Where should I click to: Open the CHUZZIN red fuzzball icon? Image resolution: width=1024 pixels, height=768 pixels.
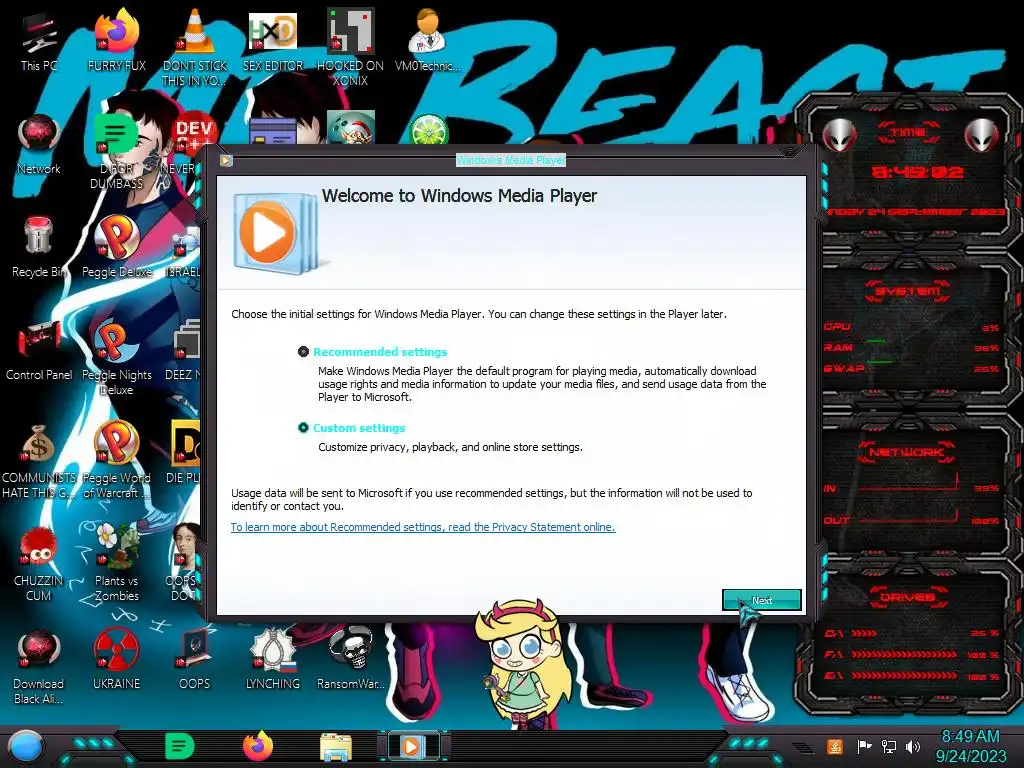39,563
